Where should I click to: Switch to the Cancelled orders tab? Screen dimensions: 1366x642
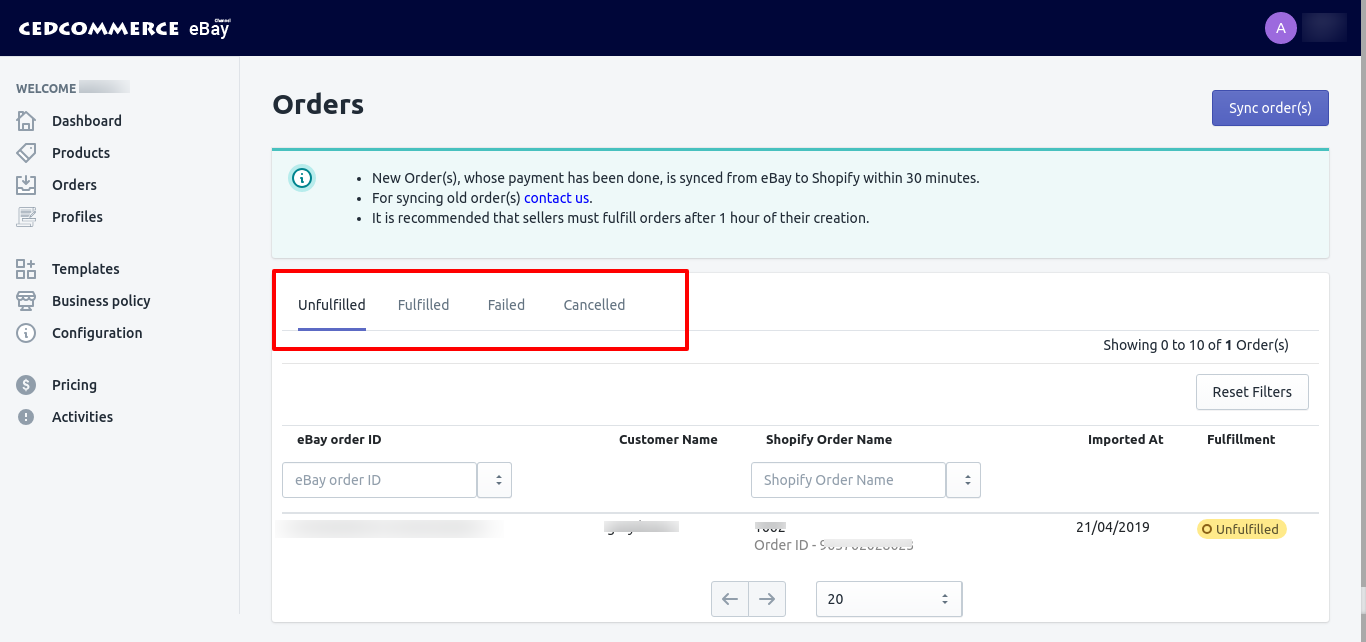[x=594, y=305]
